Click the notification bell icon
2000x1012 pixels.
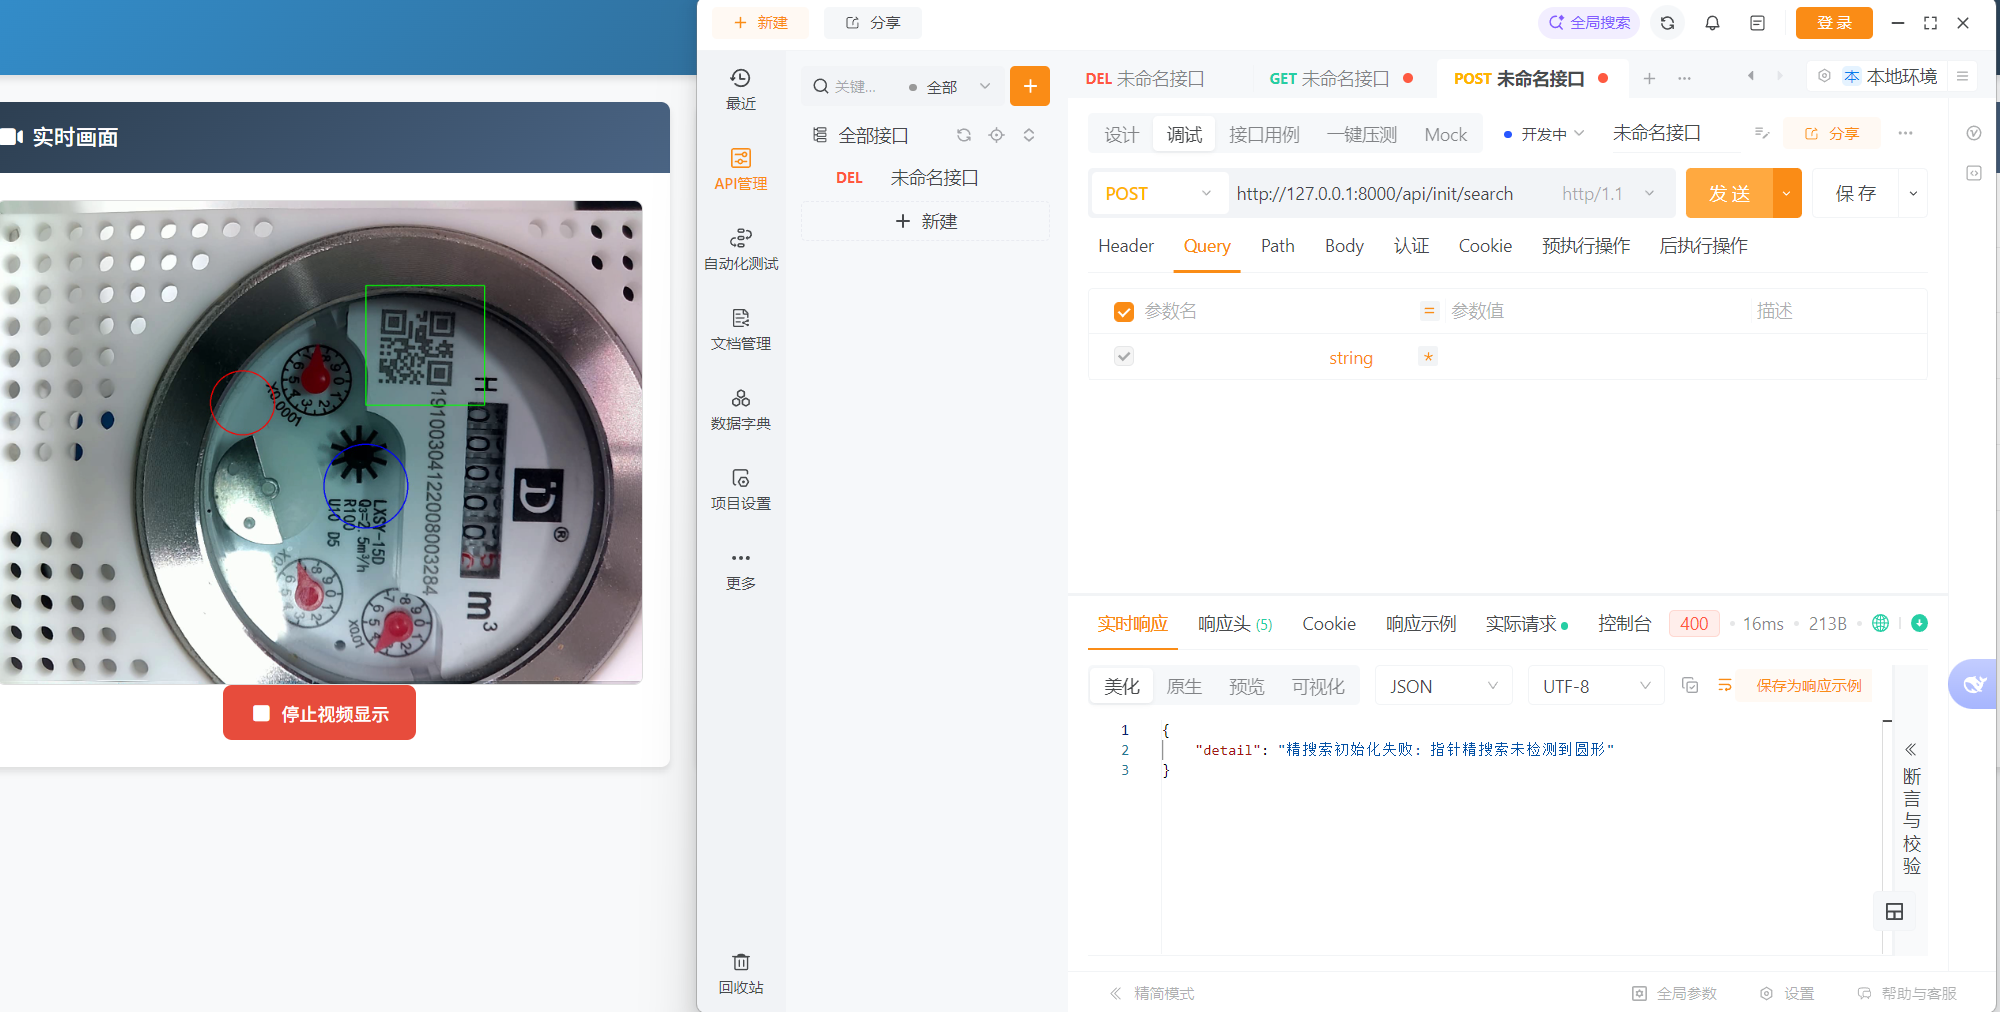[x=1712, y=23]
